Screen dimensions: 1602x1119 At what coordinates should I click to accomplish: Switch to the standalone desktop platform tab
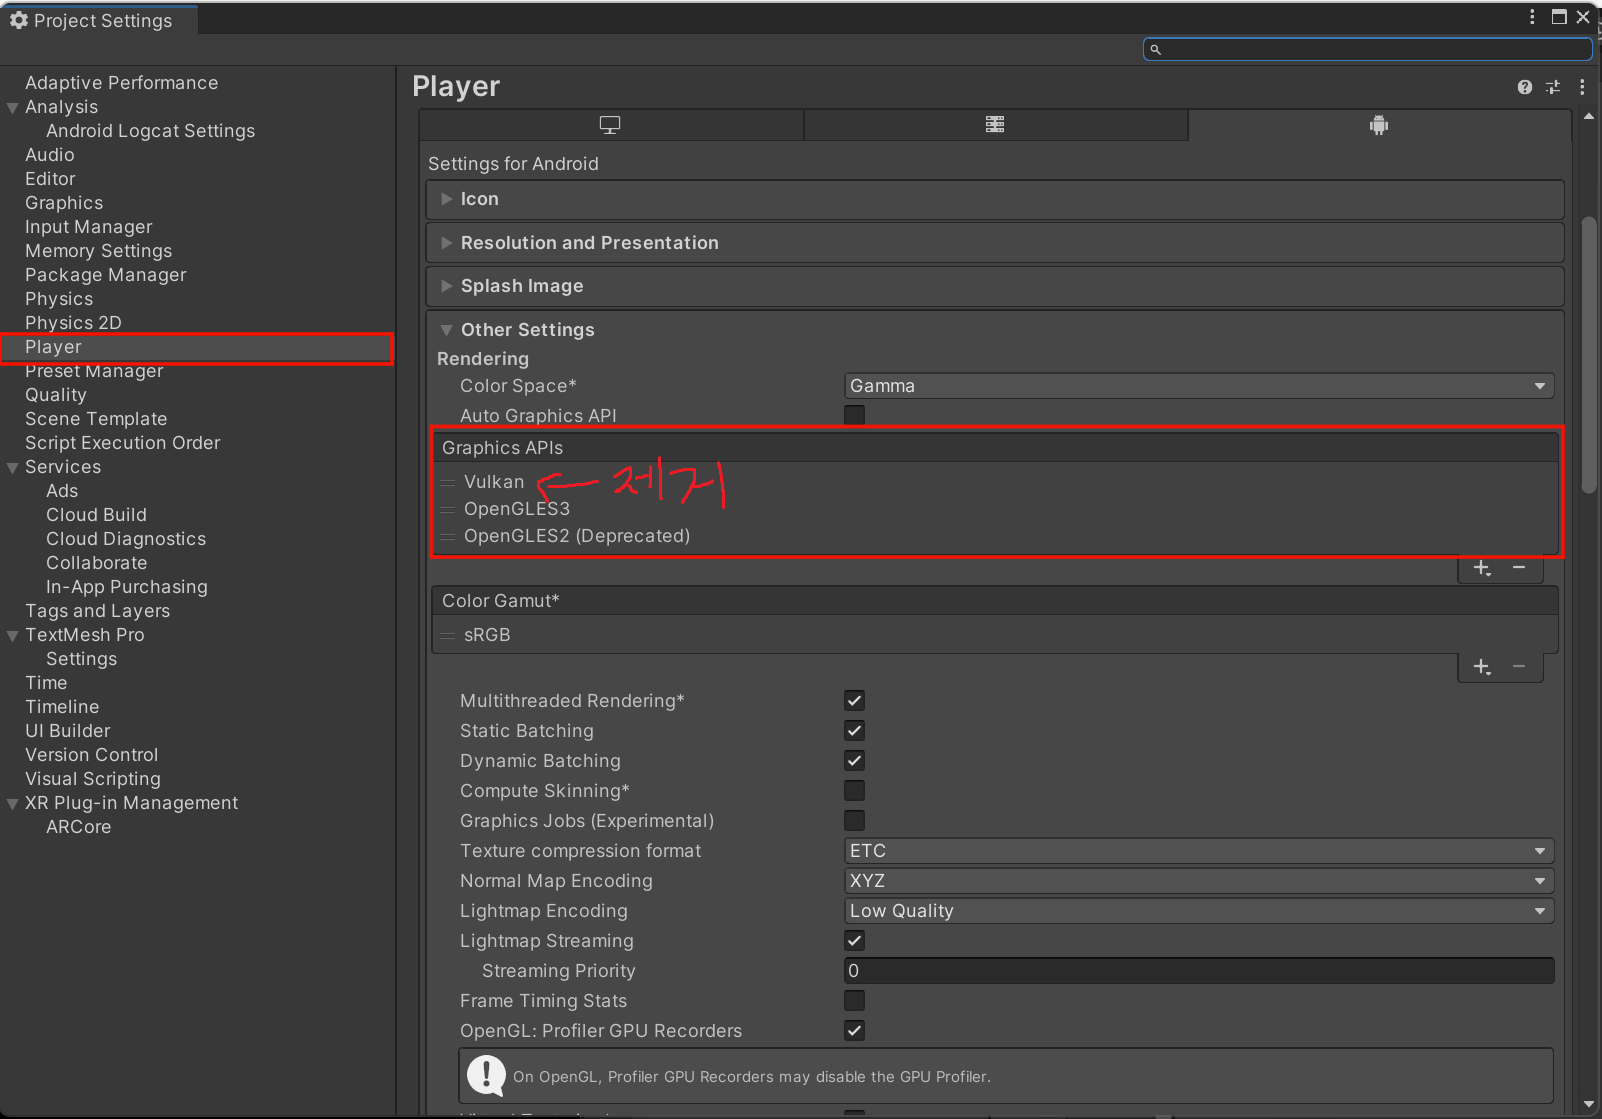pyautogui.click(x=610, y=125)
